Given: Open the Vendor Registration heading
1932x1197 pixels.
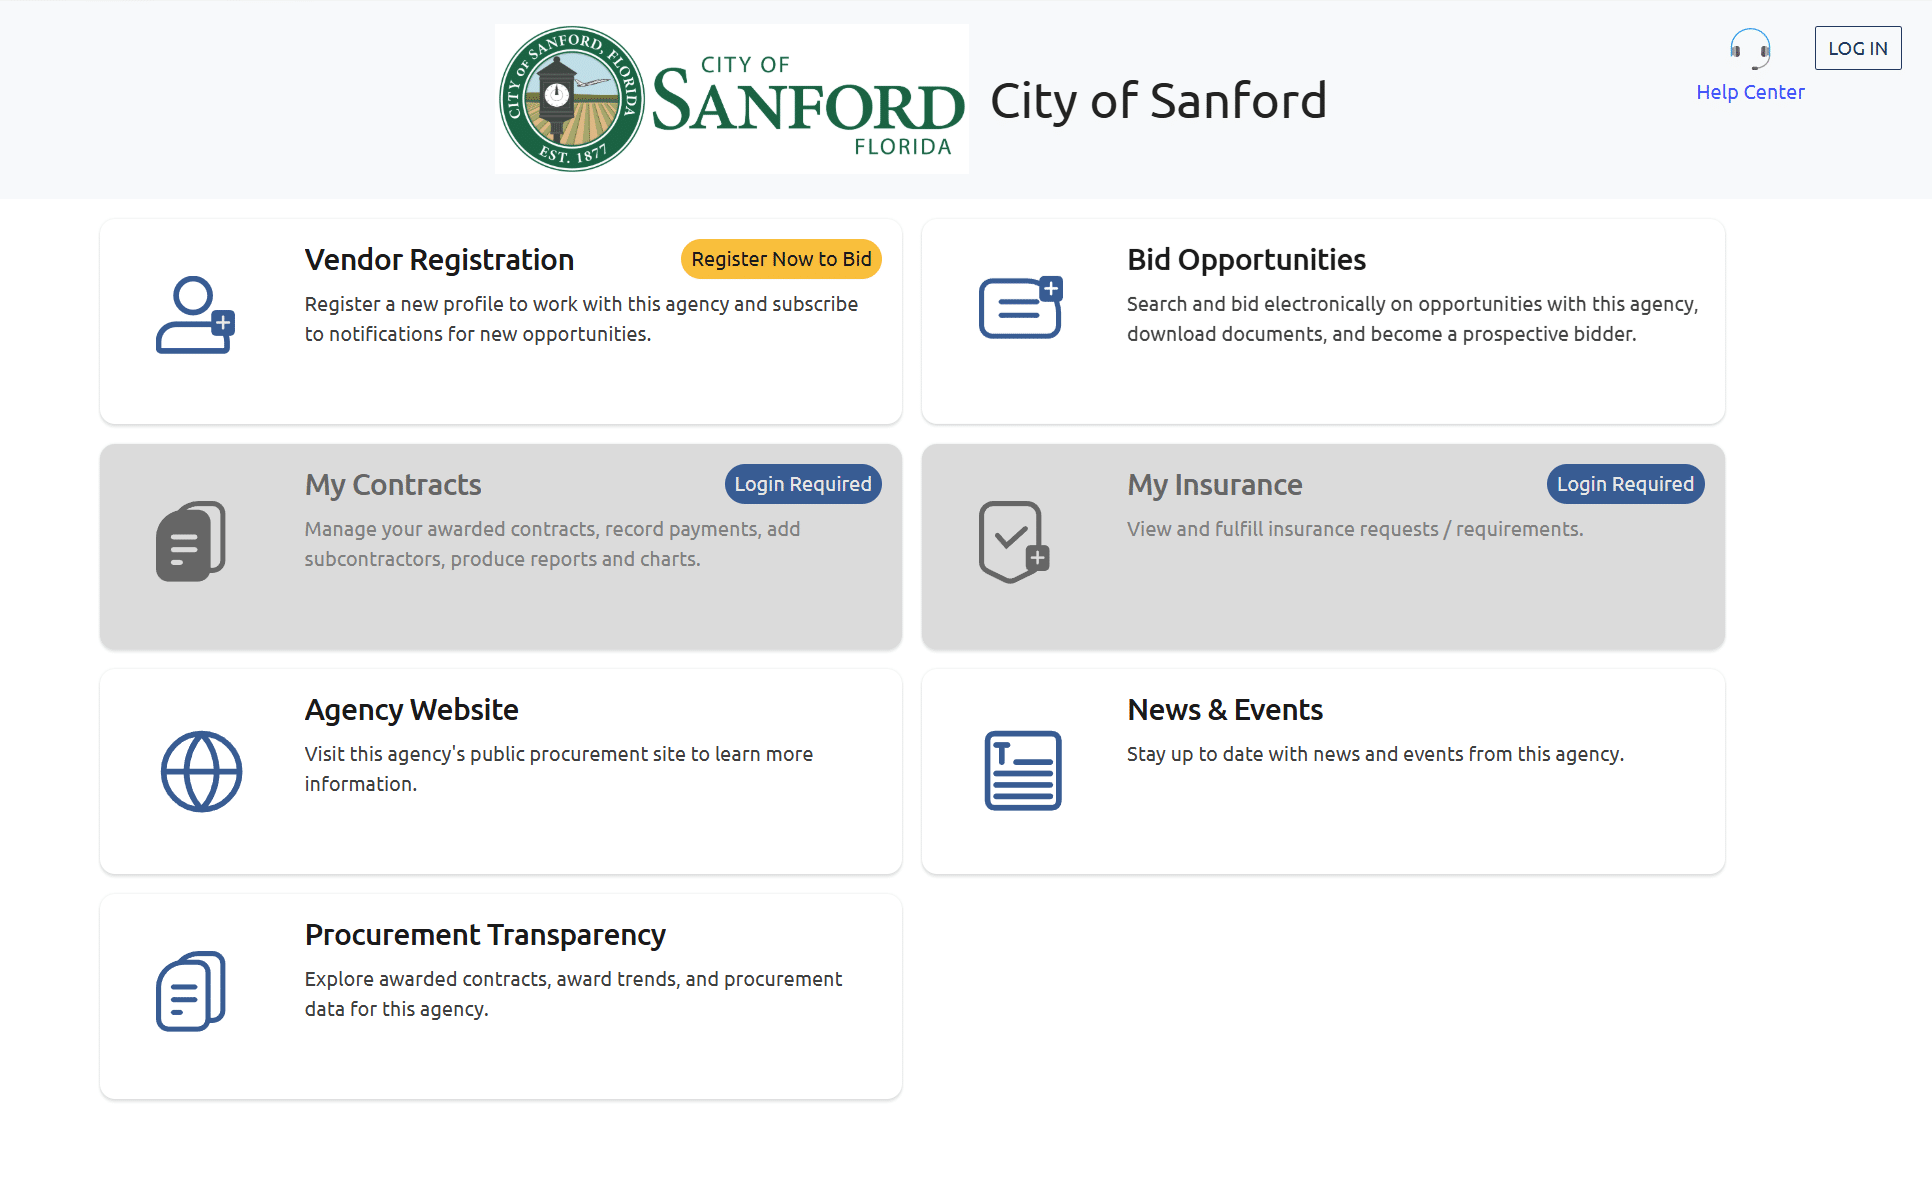Looking at the screenshot, I should (439, 260).
